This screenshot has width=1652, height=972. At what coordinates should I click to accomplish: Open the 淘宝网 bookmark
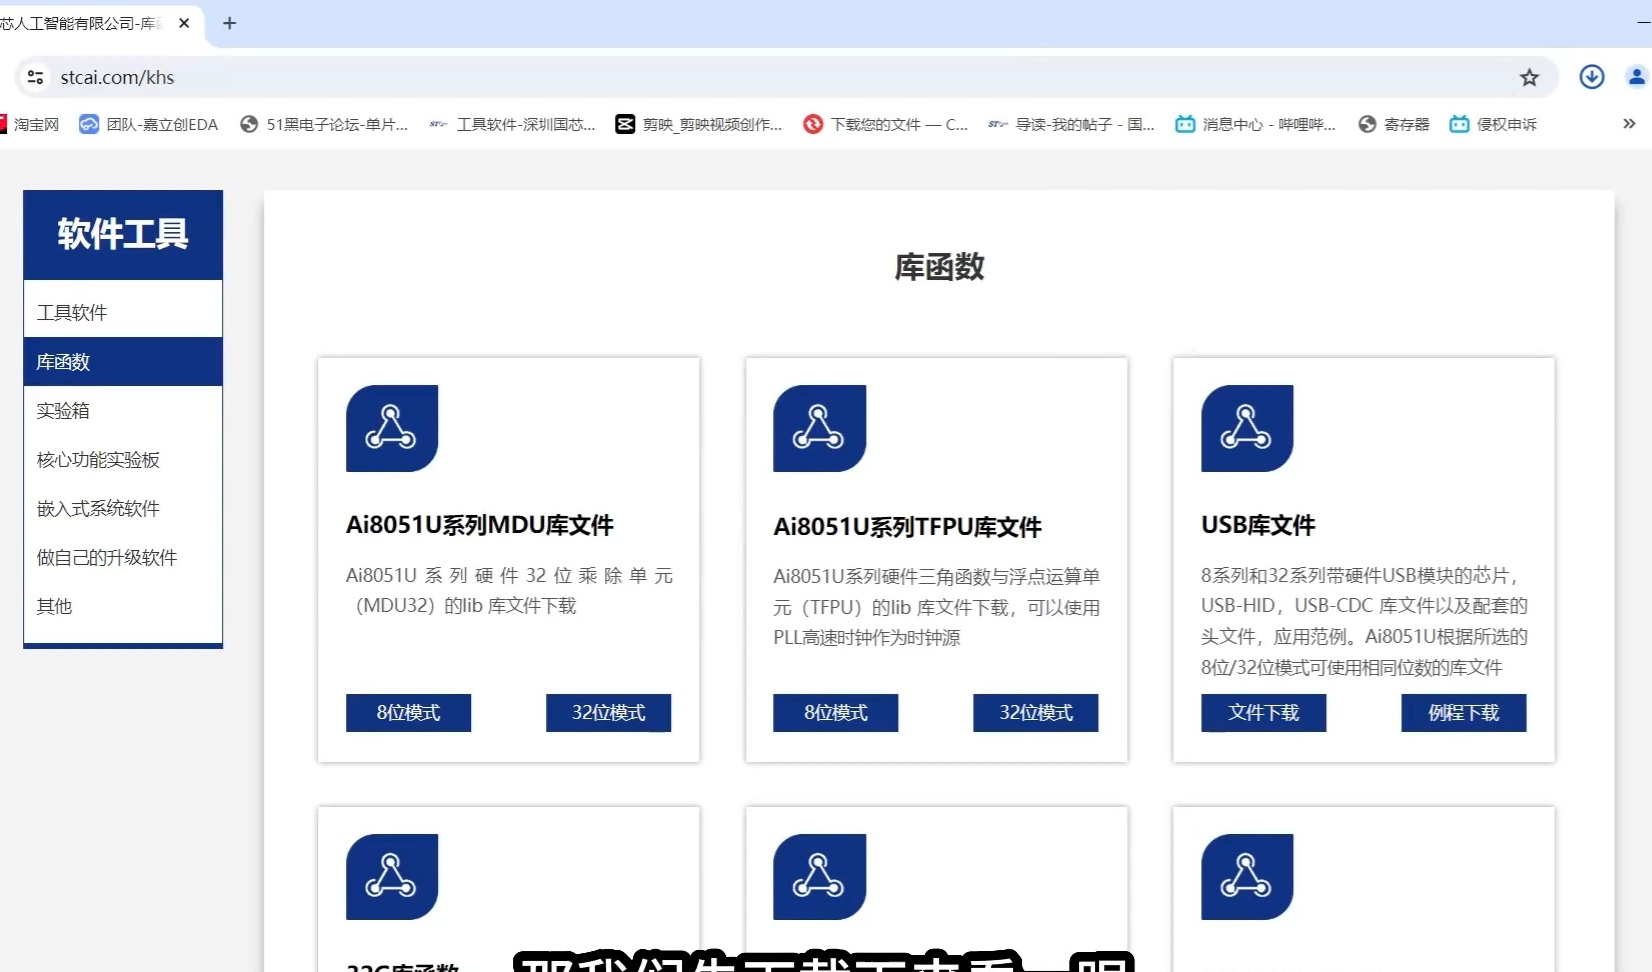[x=30, y=124]
